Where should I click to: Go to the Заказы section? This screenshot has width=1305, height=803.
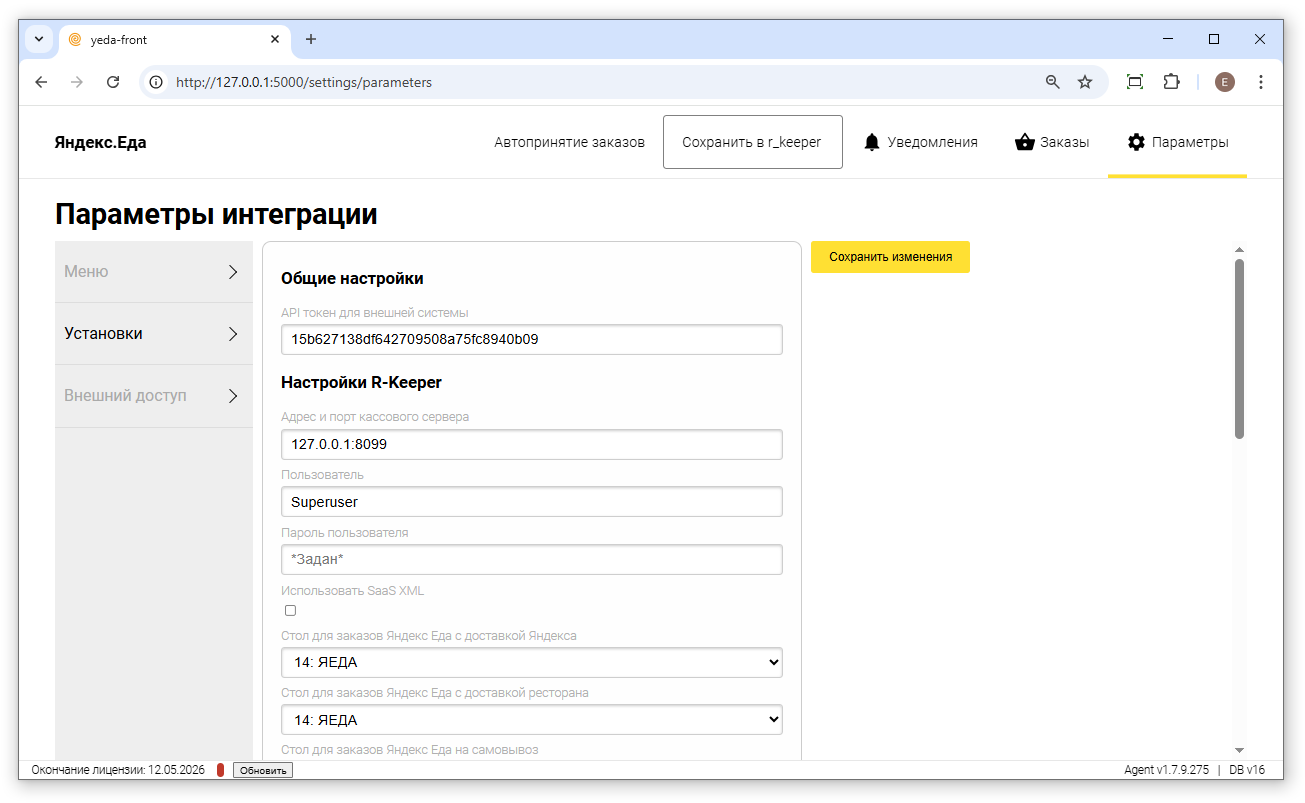pos(1052,142)
